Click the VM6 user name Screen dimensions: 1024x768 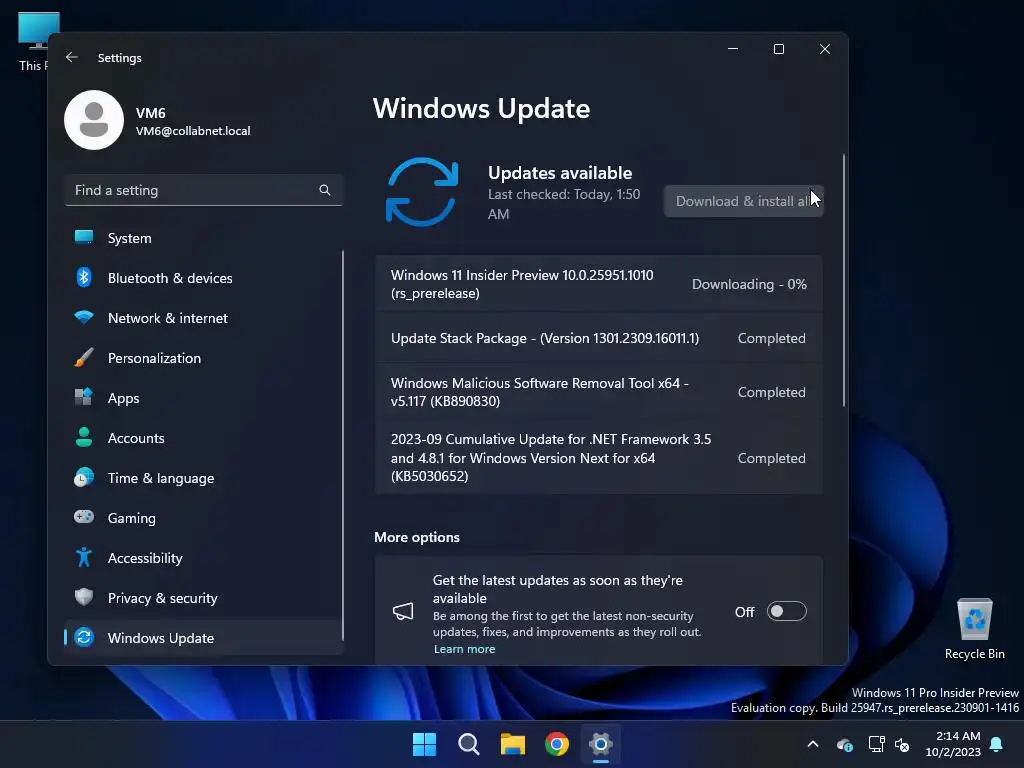click(x=151, y=113)
